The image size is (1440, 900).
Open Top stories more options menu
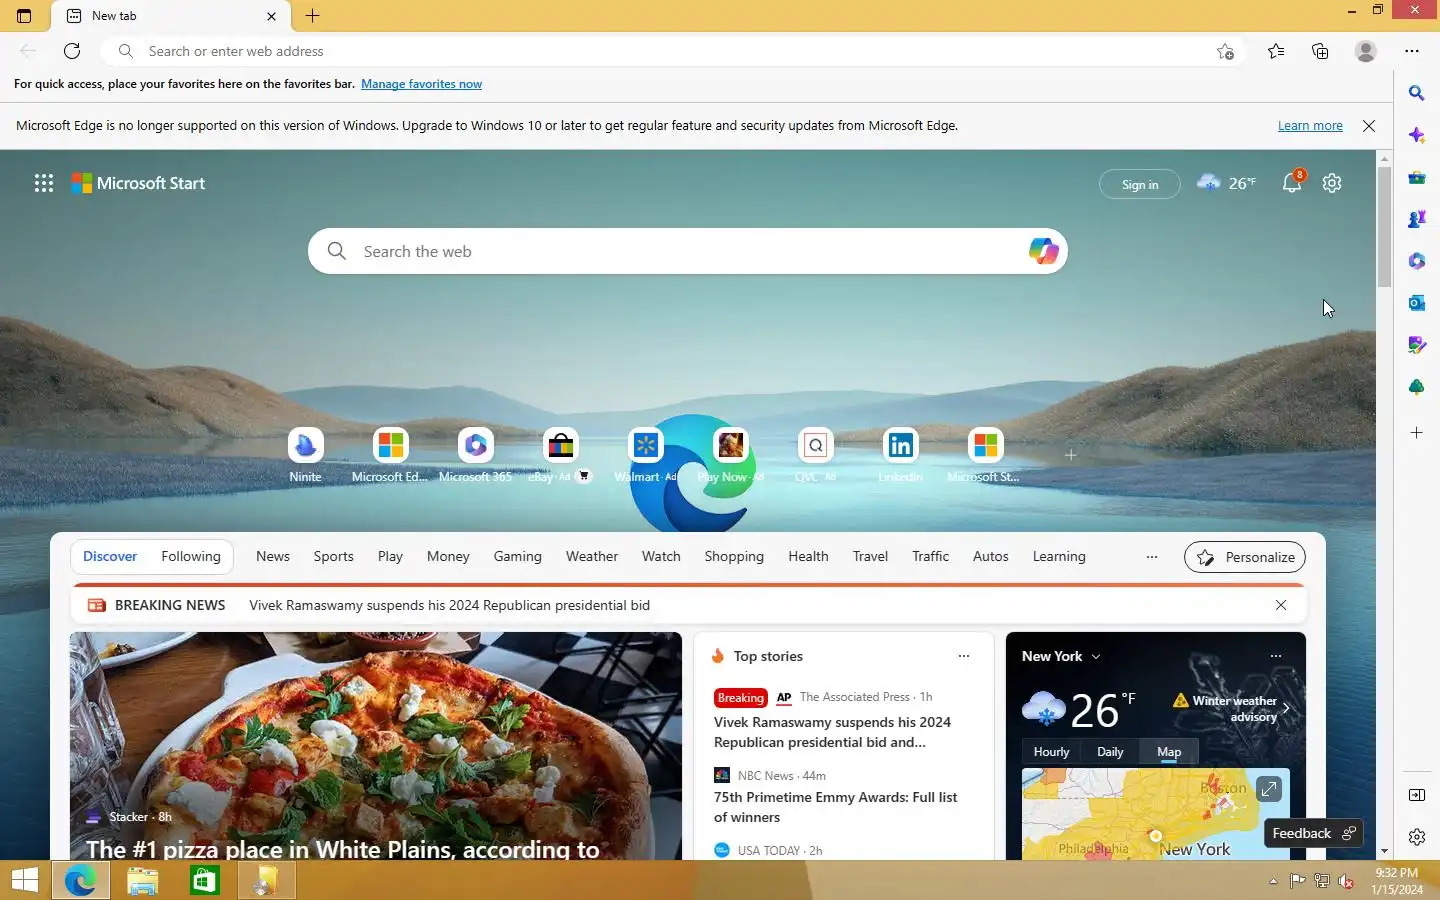point(964,656)
